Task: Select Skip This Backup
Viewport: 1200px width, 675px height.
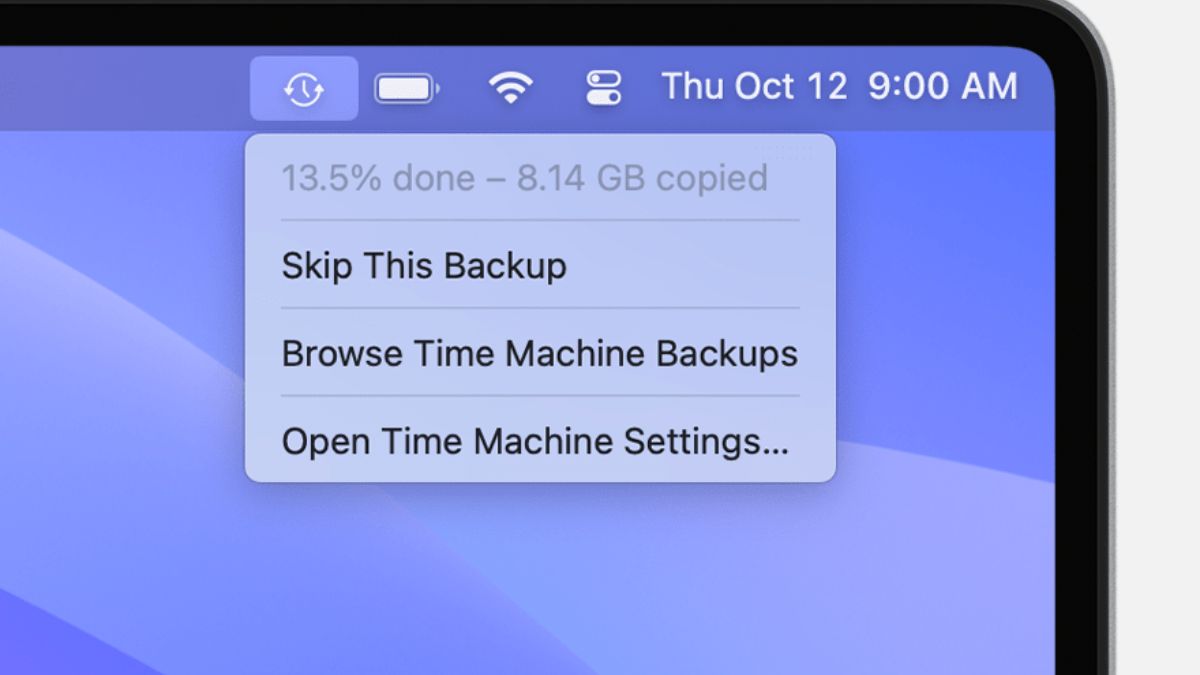Action: click(x=424, y=266)
